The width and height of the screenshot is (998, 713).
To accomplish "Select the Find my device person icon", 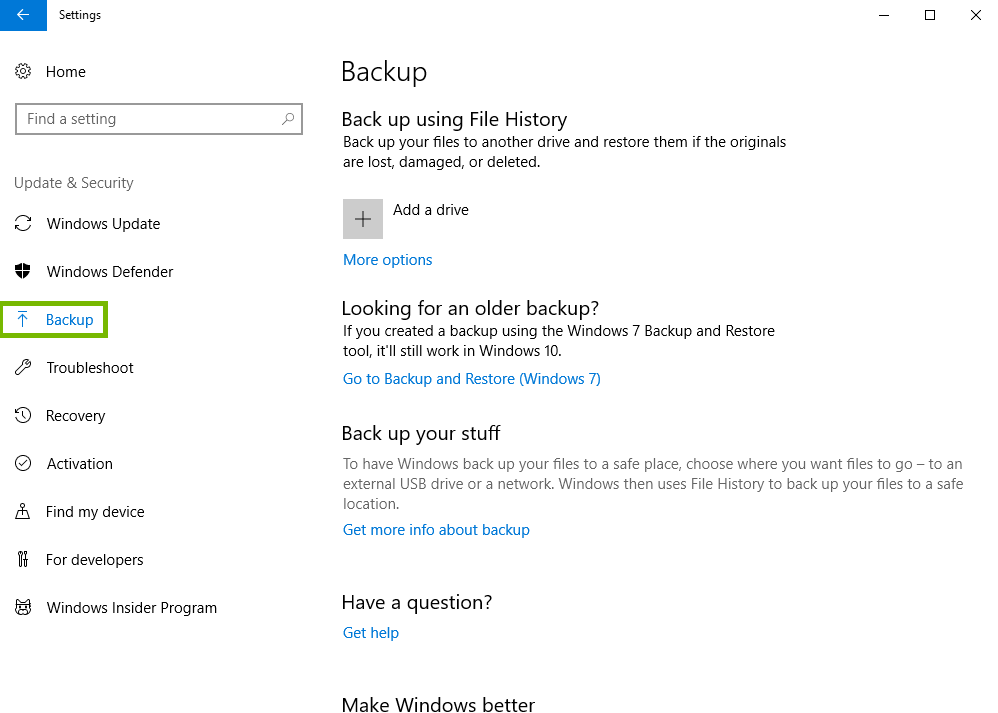I will click(x=23, y=511).
